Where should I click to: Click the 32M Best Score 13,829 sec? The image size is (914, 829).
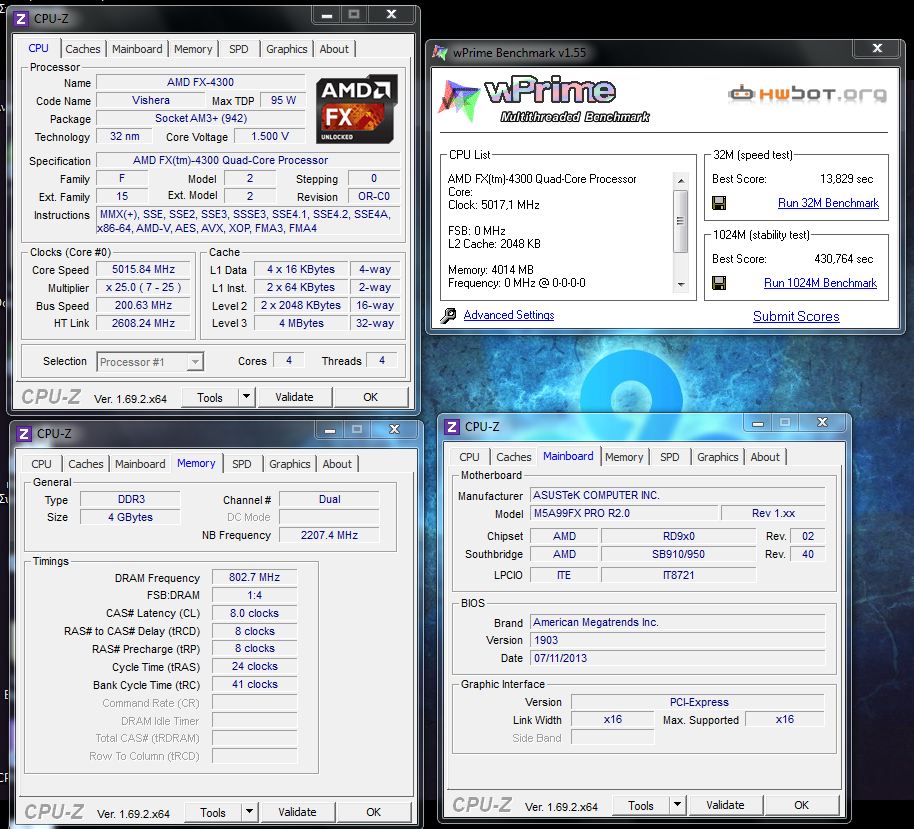click(846, 179)
